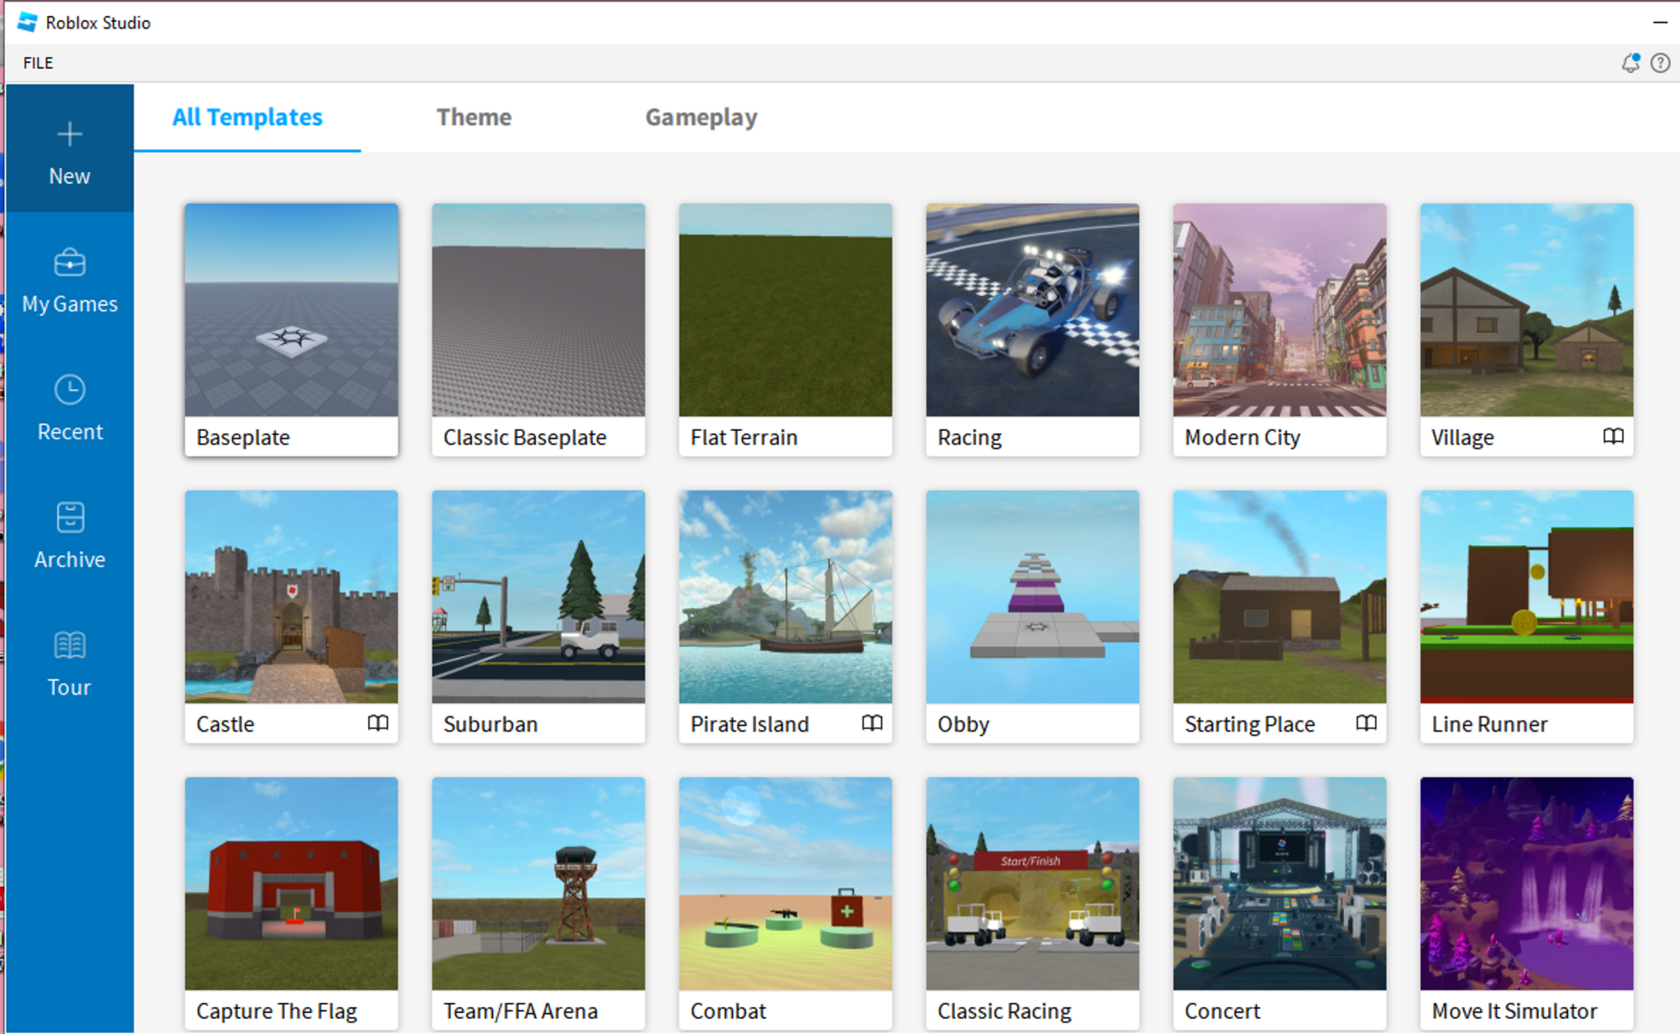
Task: Select the Team/FFA Arena template thumbnail
Action: tap(538, 884)
